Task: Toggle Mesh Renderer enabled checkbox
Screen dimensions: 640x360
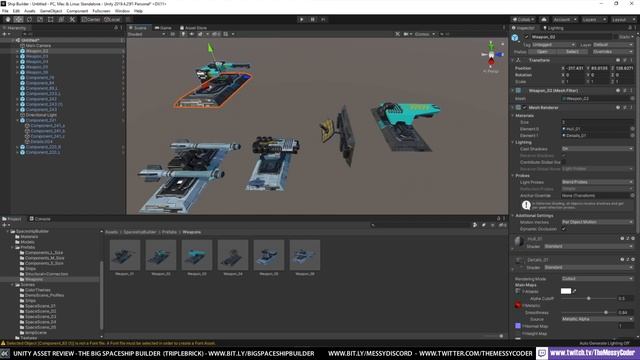Action: tap(525, 108)
